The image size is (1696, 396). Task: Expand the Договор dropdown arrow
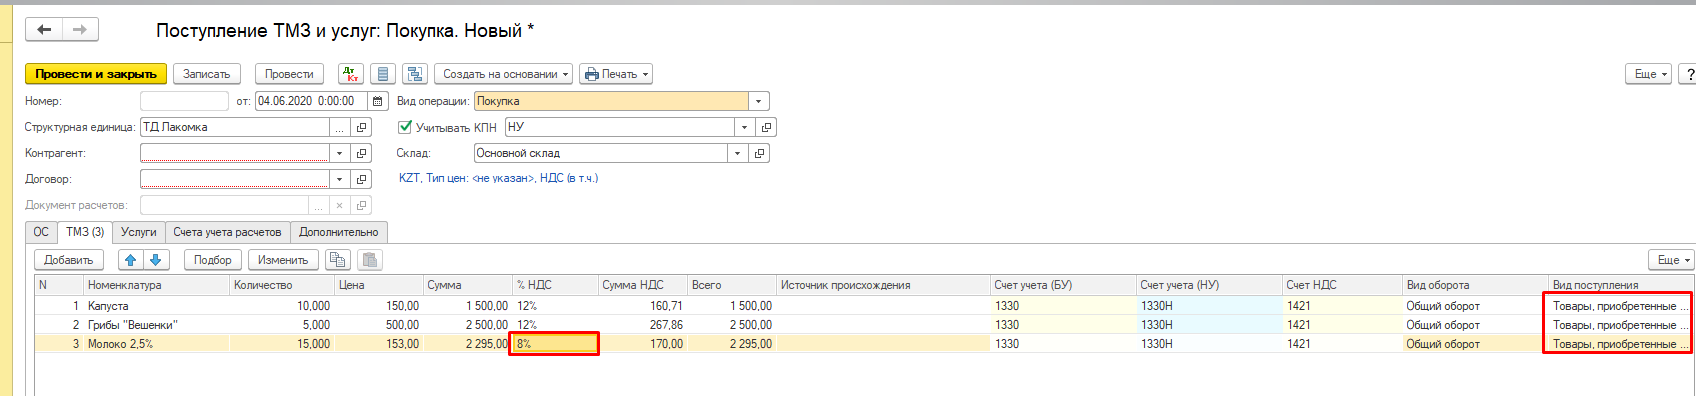[340, 179]
